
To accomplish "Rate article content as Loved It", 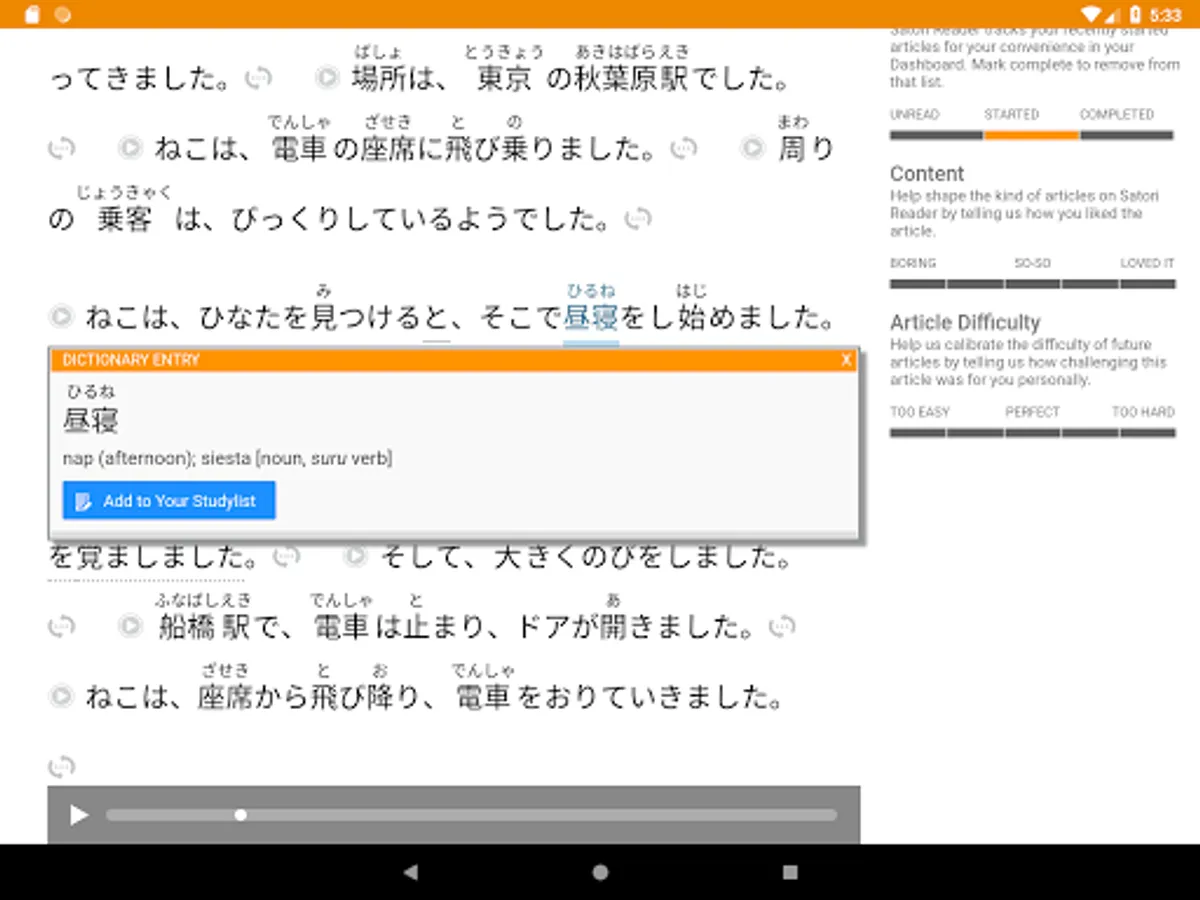I will pyautogui.click(x=1147, y=284).
